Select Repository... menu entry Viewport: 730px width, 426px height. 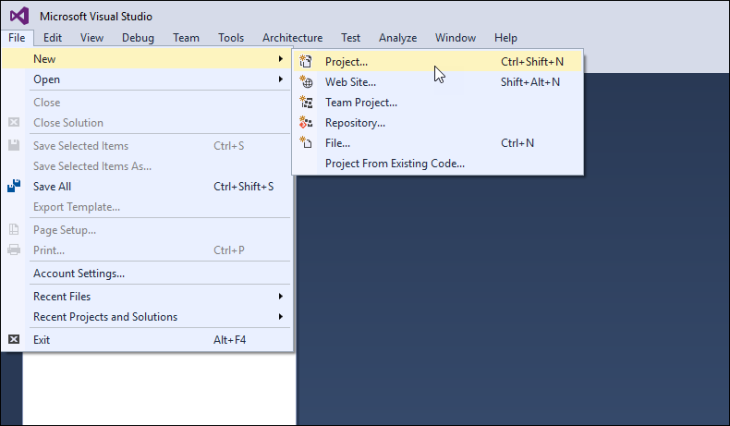coord(438,123)
